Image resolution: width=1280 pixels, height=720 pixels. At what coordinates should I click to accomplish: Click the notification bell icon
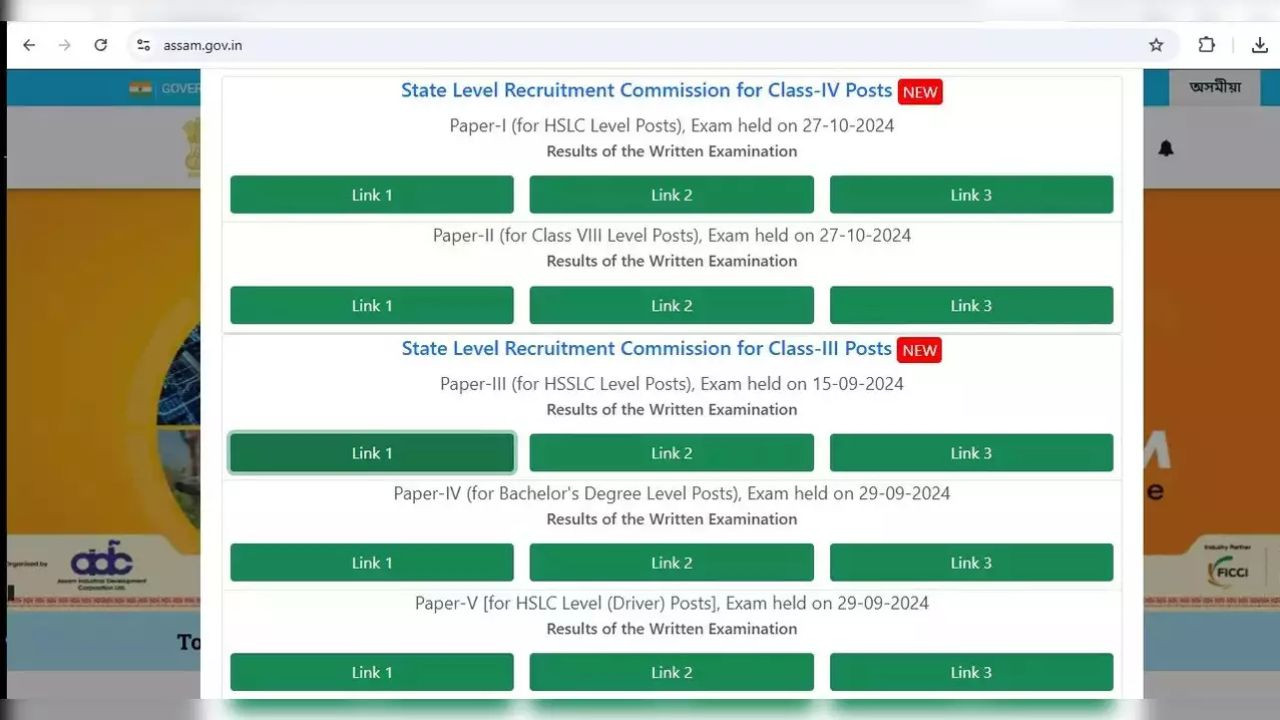pyautogui.click(x=1166, y=149)
